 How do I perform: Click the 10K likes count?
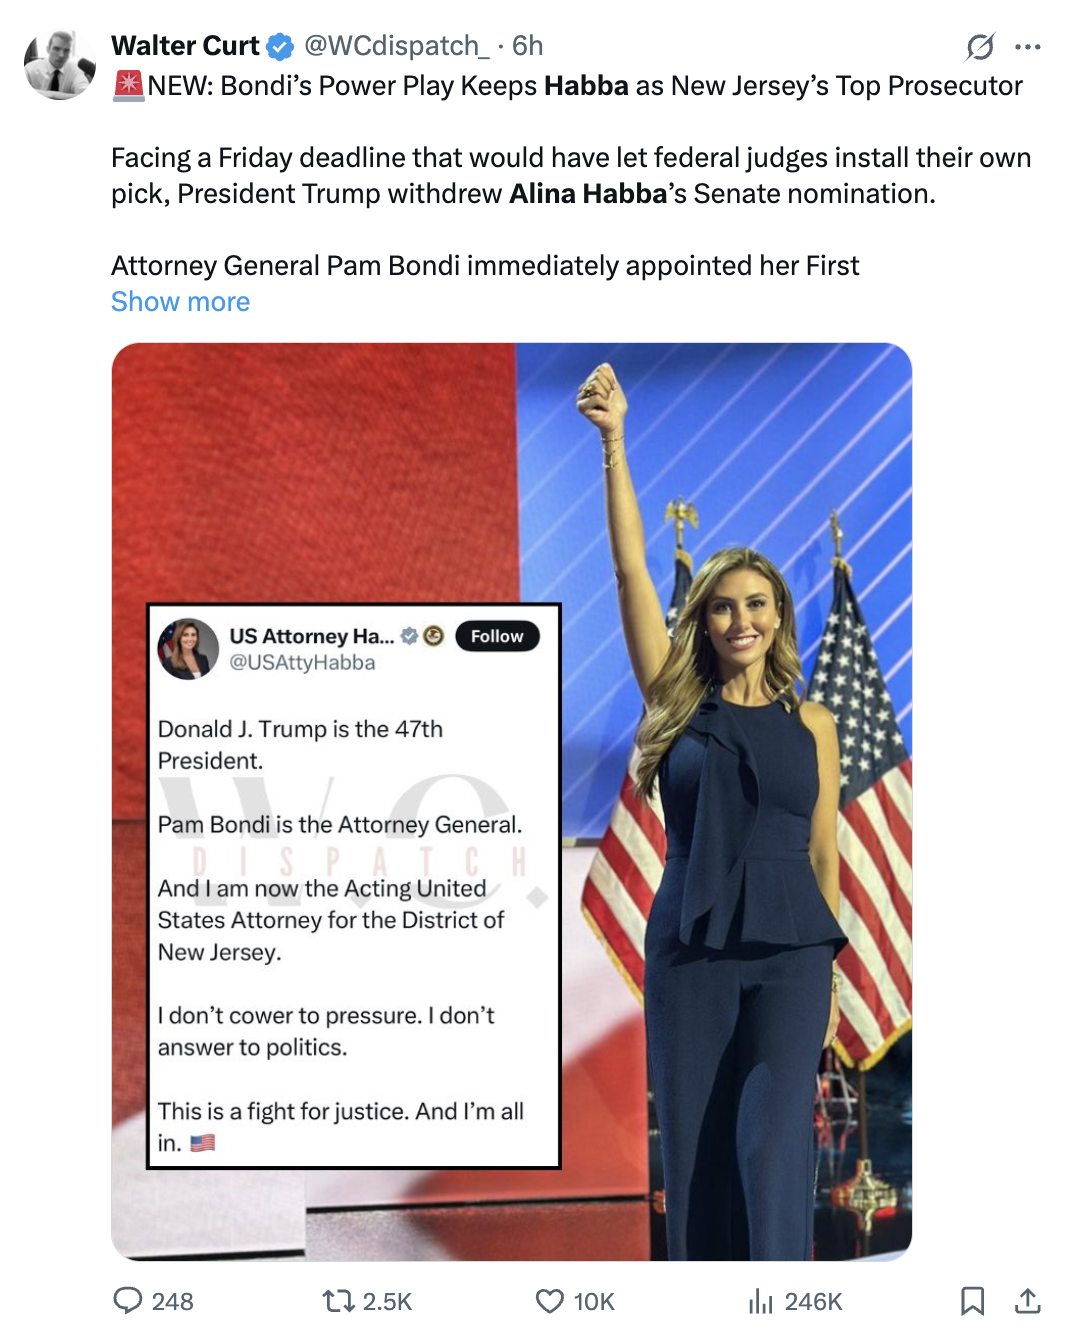(x=594, y=1301)
